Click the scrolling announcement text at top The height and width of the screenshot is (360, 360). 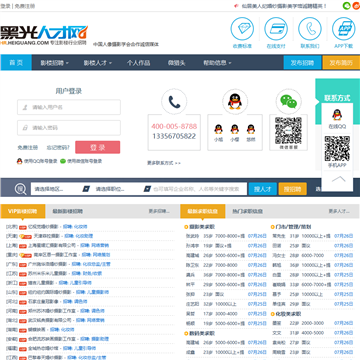coord(284,6)
